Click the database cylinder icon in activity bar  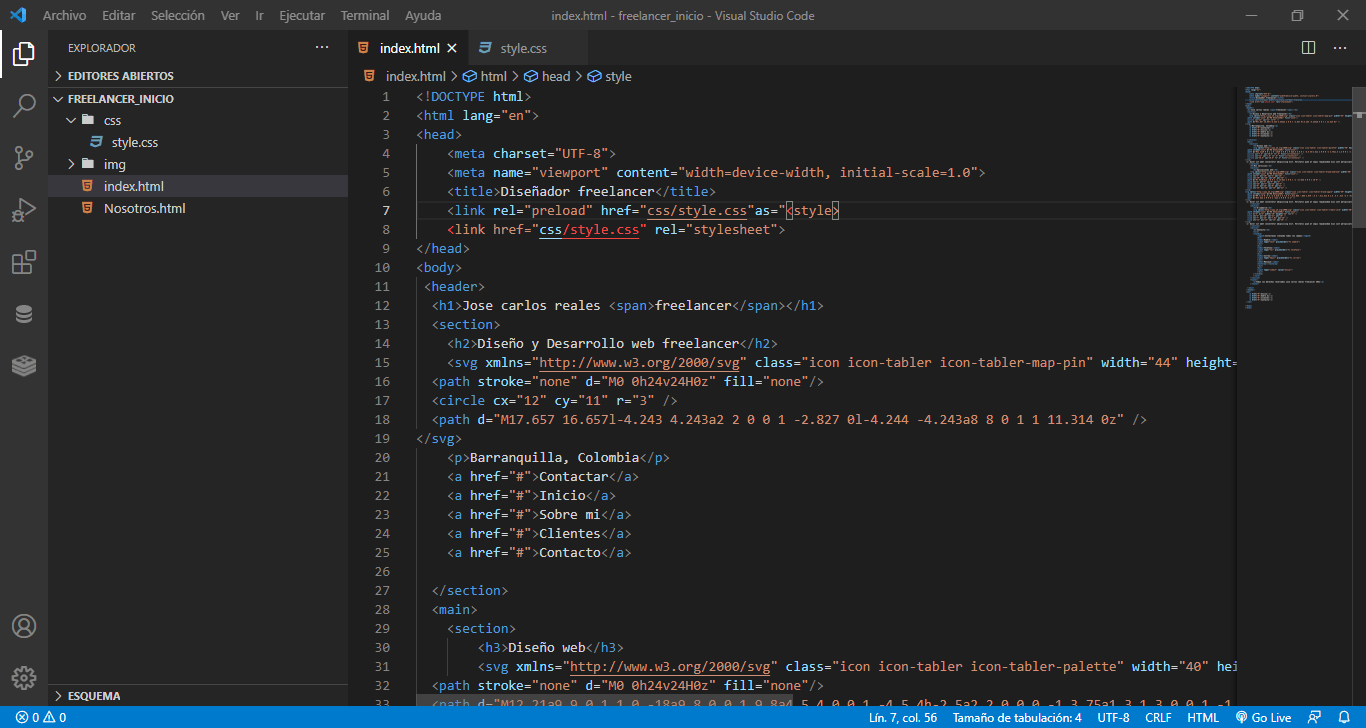pos(24,314)
